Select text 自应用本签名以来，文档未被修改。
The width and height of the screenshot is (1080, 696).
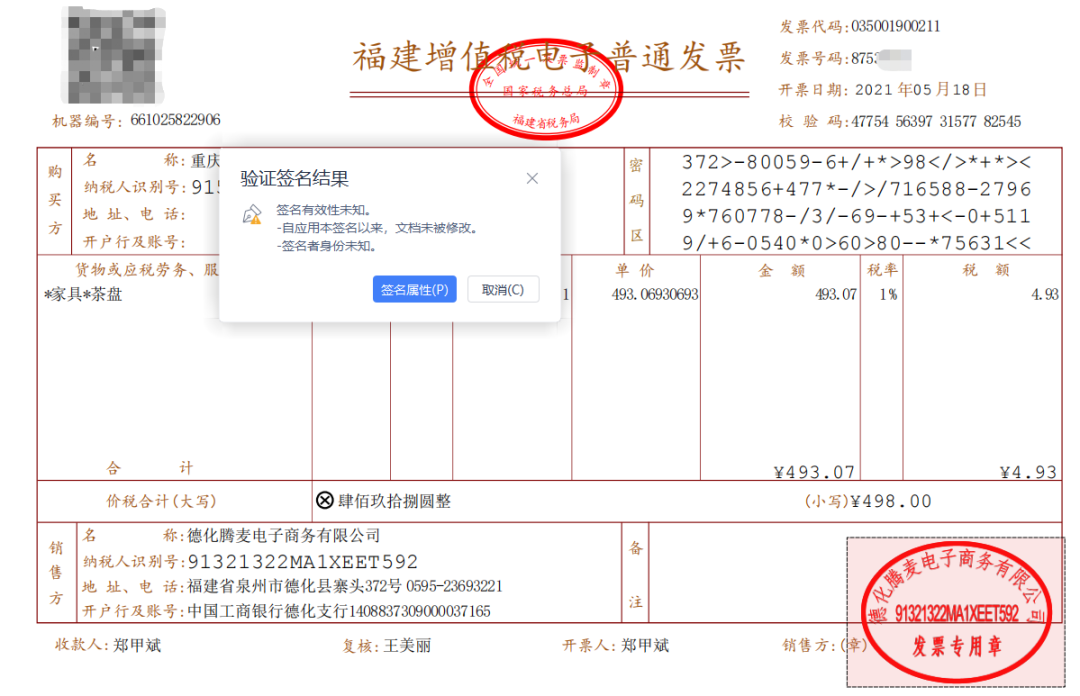(x=380, y=227)
